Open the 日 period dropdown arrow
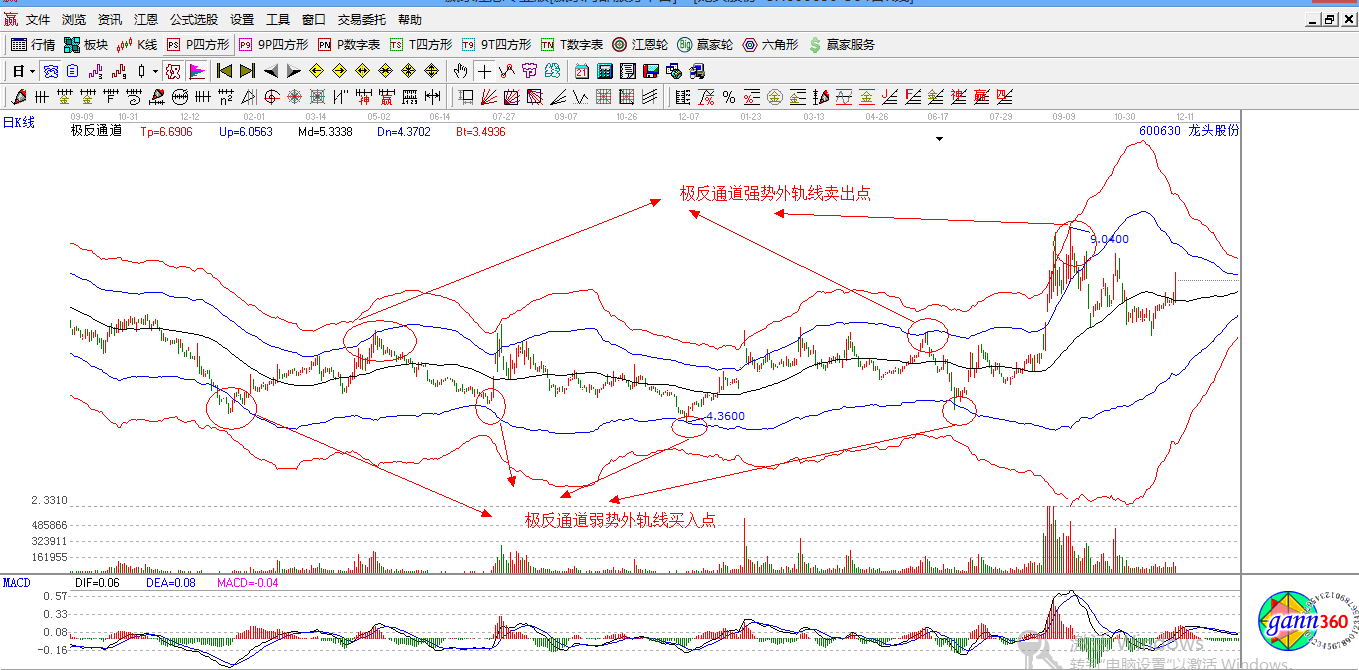1359x670 pixels. click(32, 71)
